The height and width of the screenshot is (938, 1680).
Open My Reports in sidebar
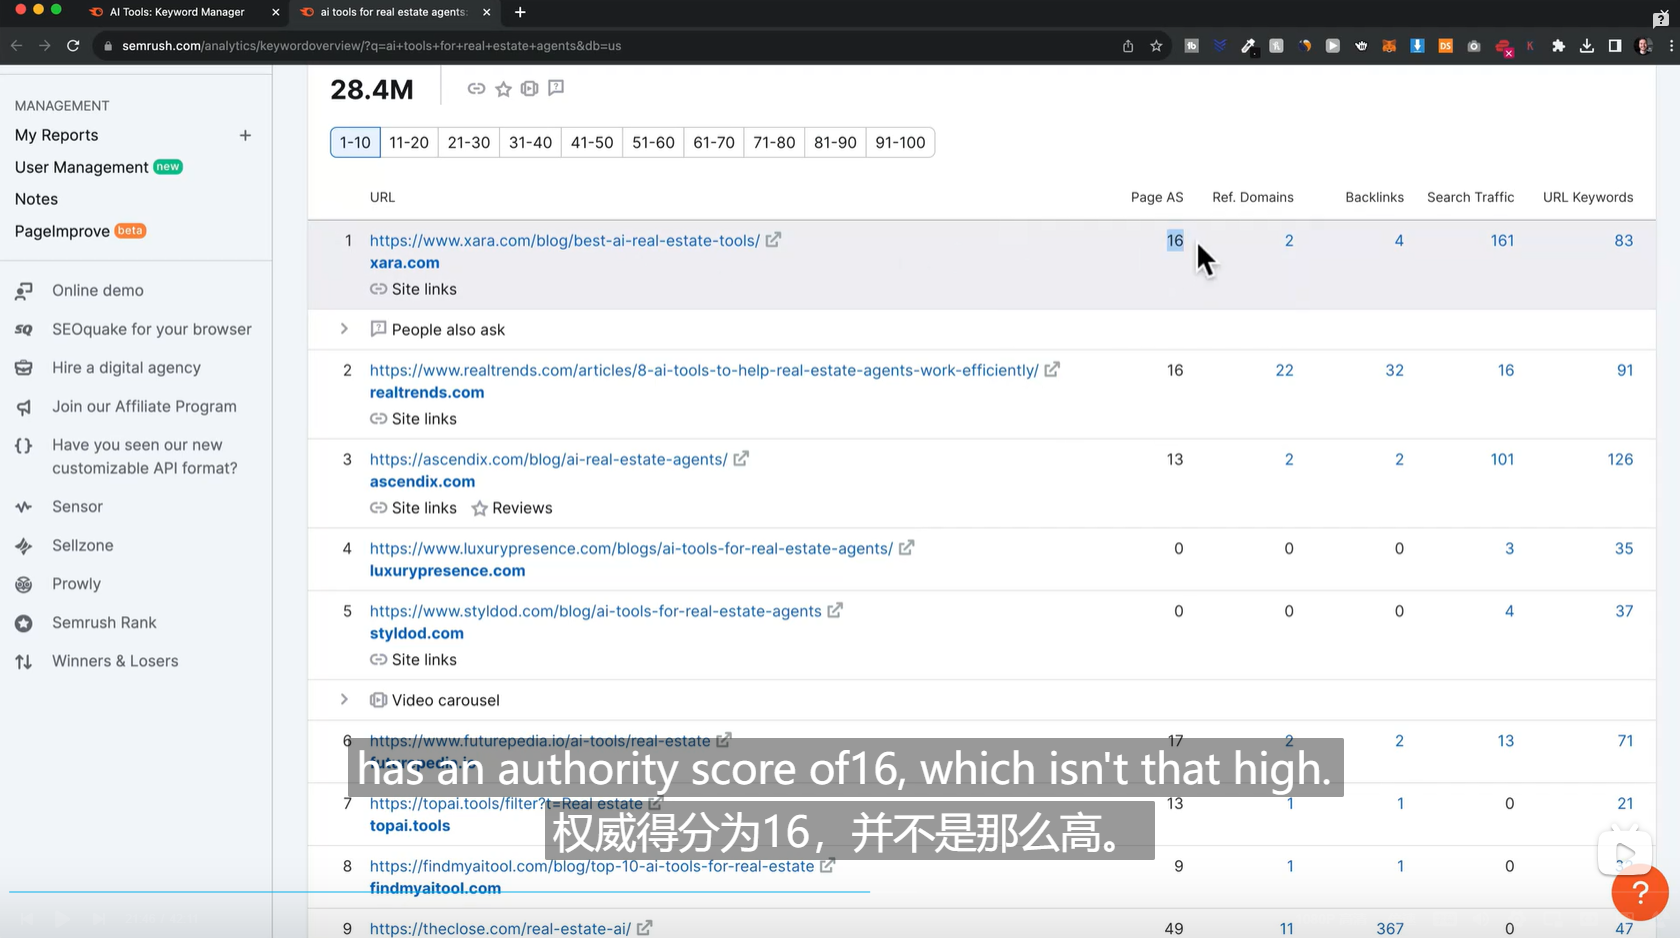tap(57, 135)
